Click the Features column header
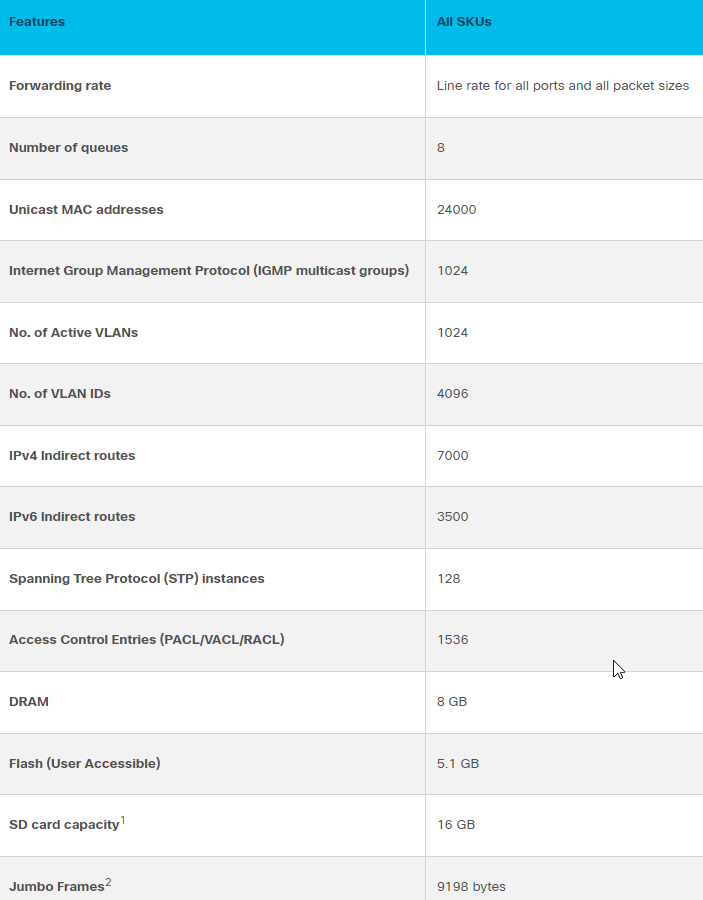Image resolution: width=703 pixels, height=900 pixels. pyautogui.click(x=37, y=22)
